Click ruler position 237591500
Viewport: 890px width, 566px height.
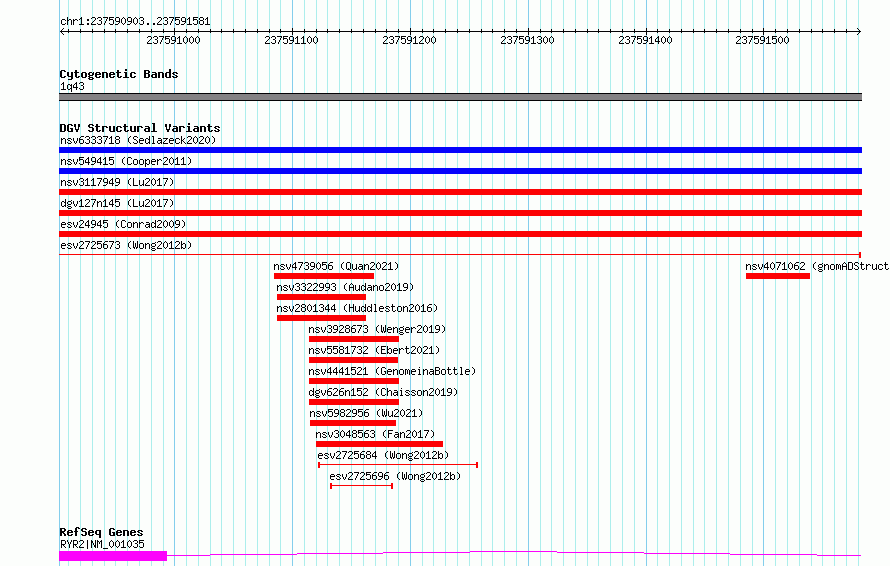coord(762,40)
